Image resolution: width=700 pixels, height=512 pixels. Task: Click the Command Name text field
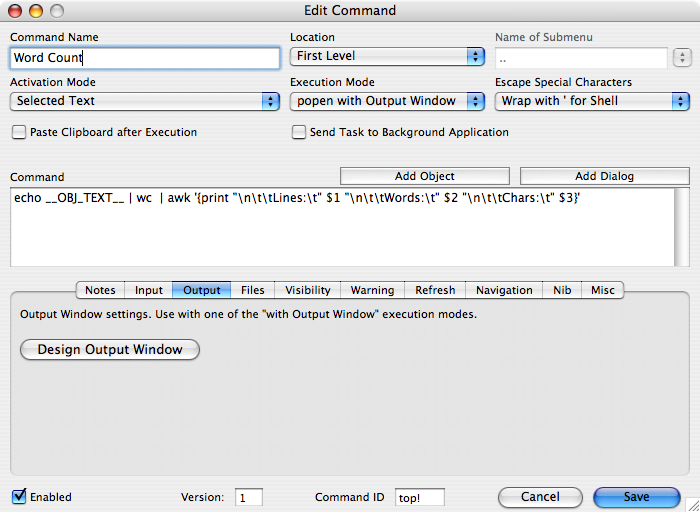[x=144, y=58]
